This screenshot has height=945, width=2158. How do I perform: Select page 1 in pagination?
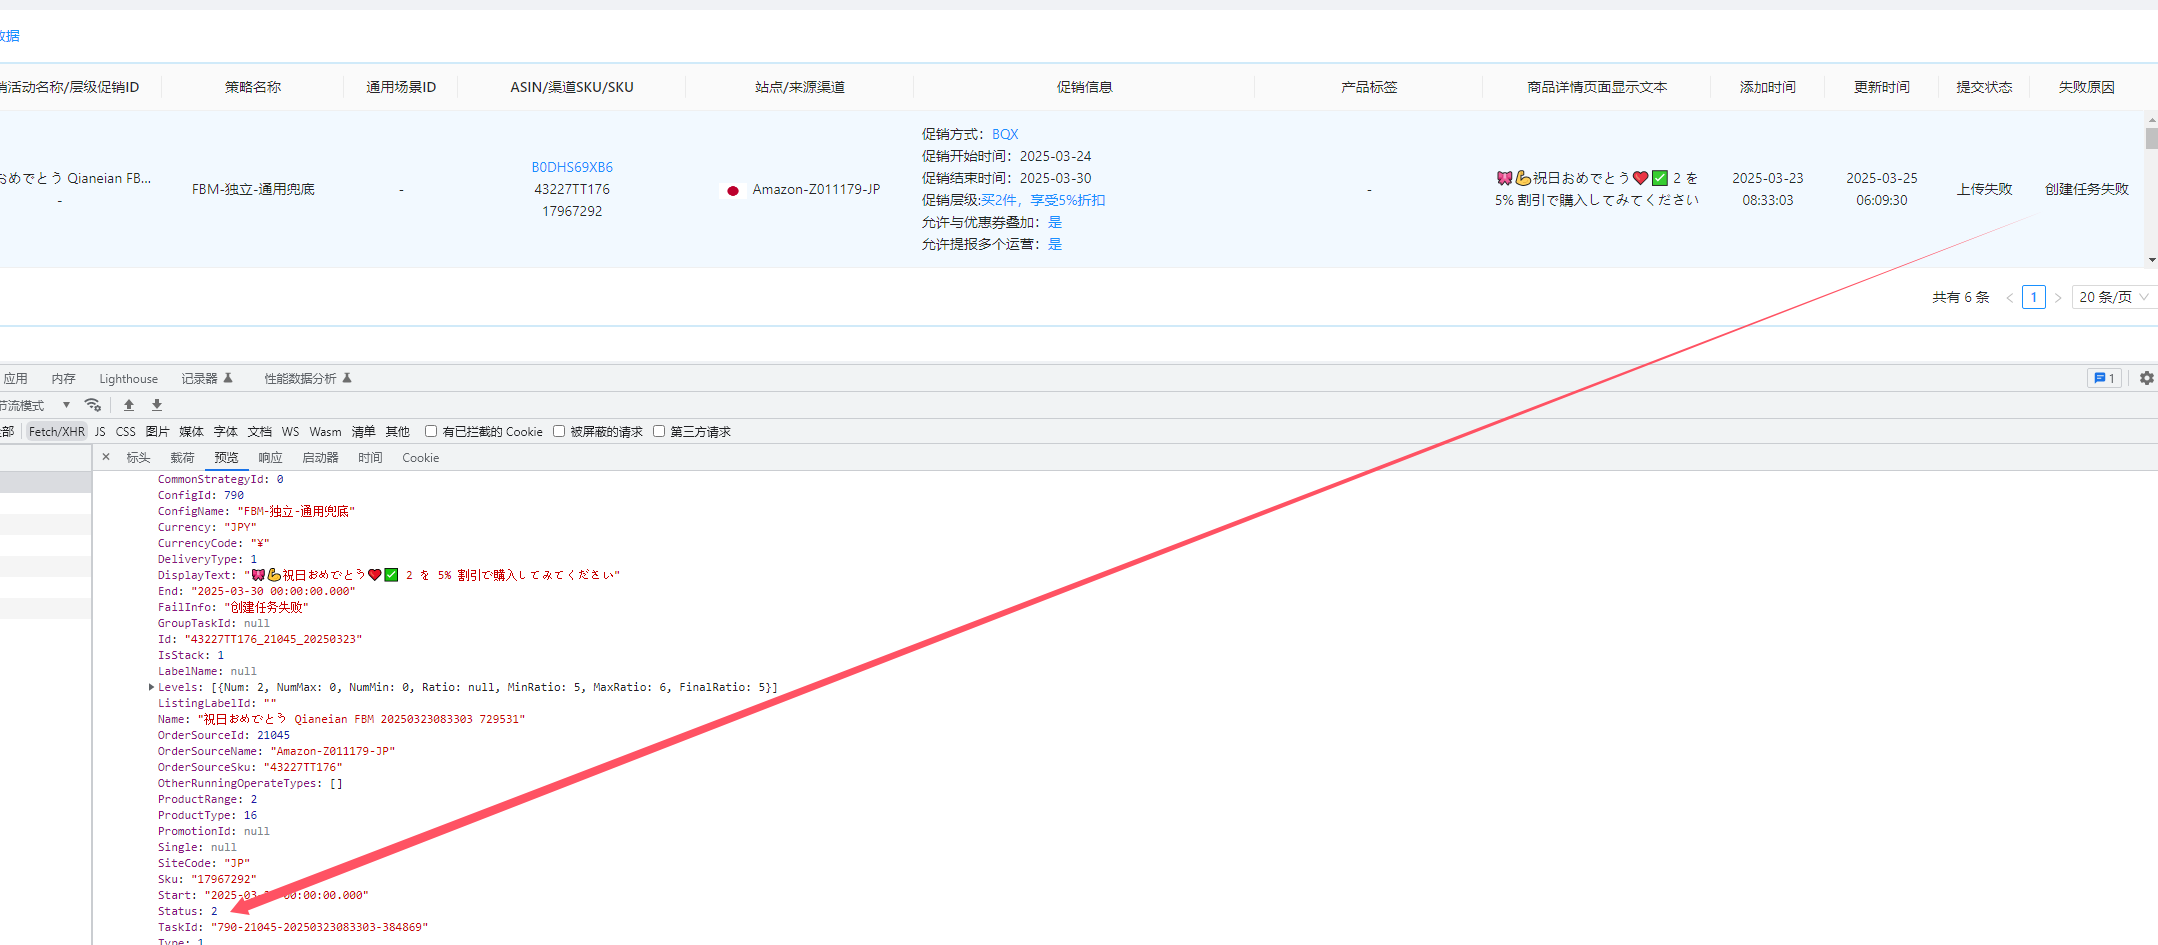(2033, 297)
